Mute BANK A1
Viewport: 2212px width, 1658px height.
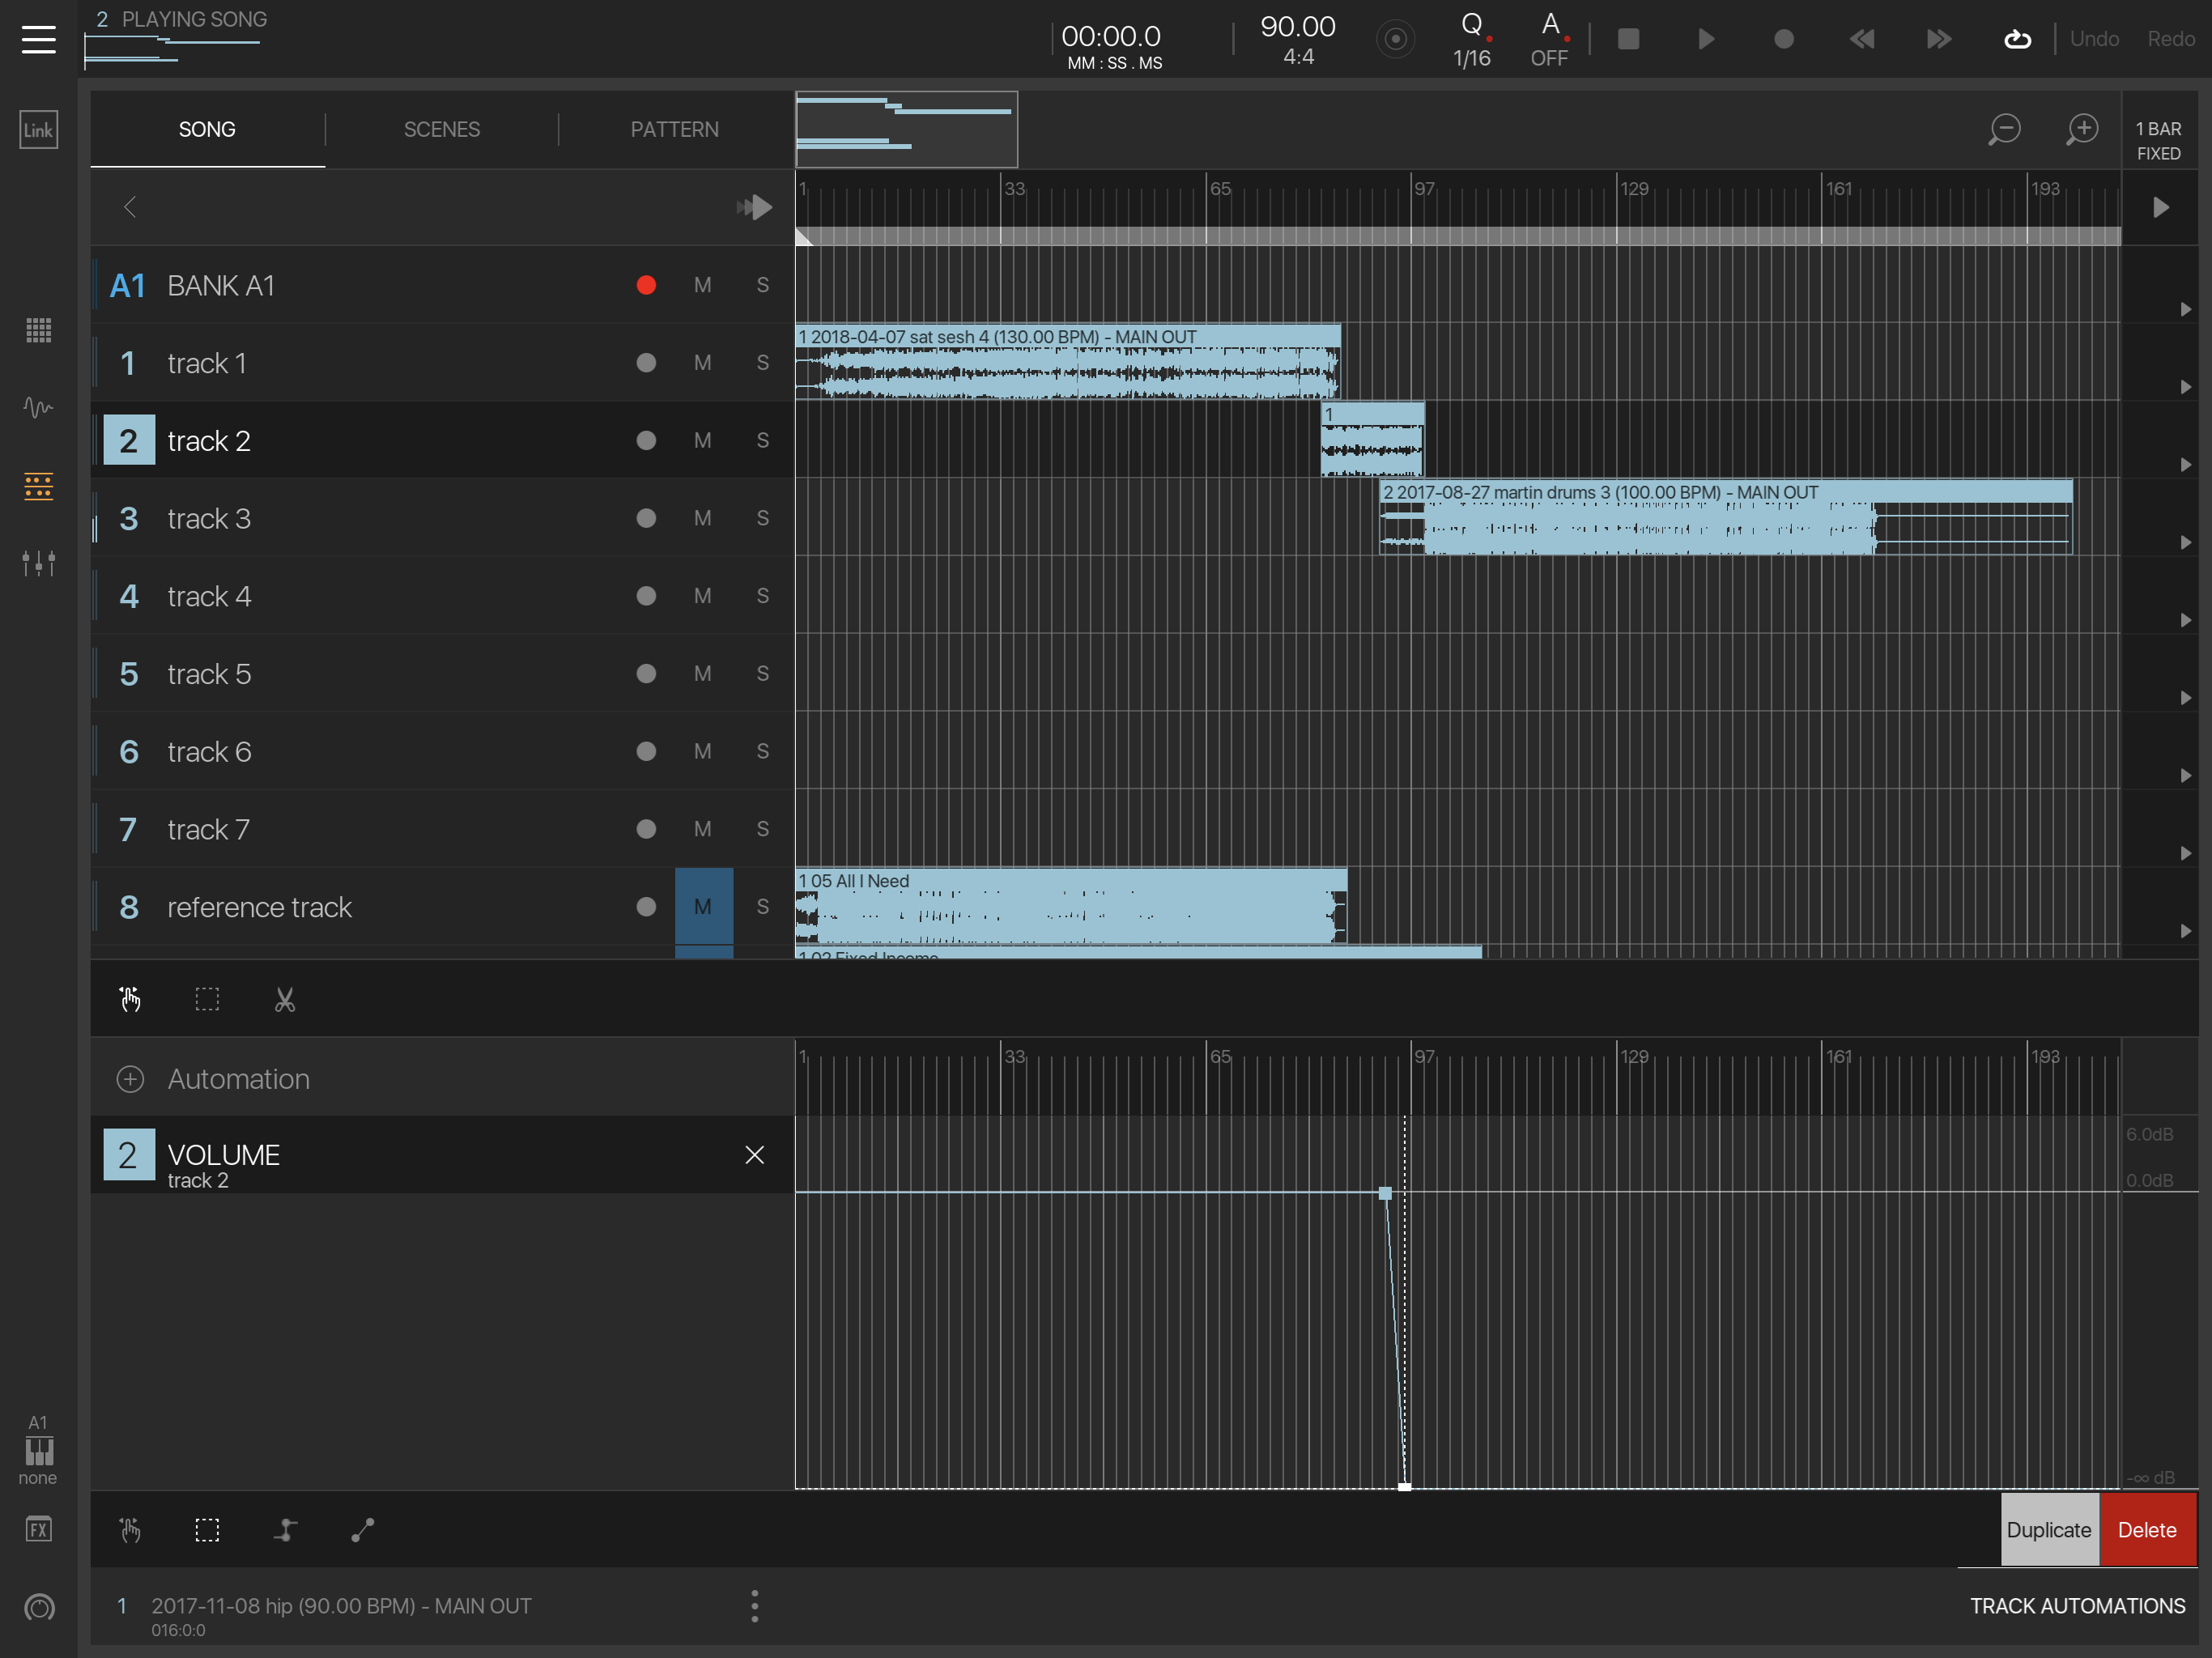[703, 285]
